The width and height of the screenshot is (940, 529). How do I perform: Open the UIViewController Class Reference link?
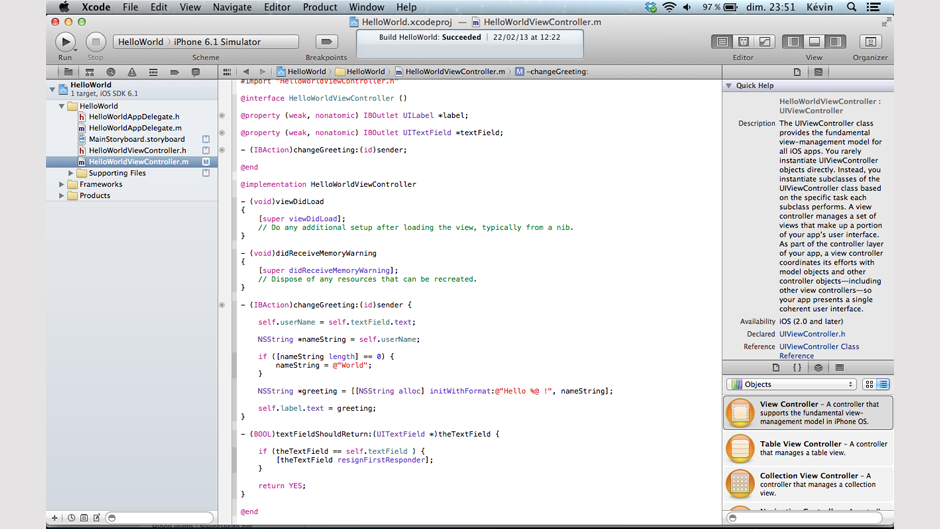pos(819,351)
